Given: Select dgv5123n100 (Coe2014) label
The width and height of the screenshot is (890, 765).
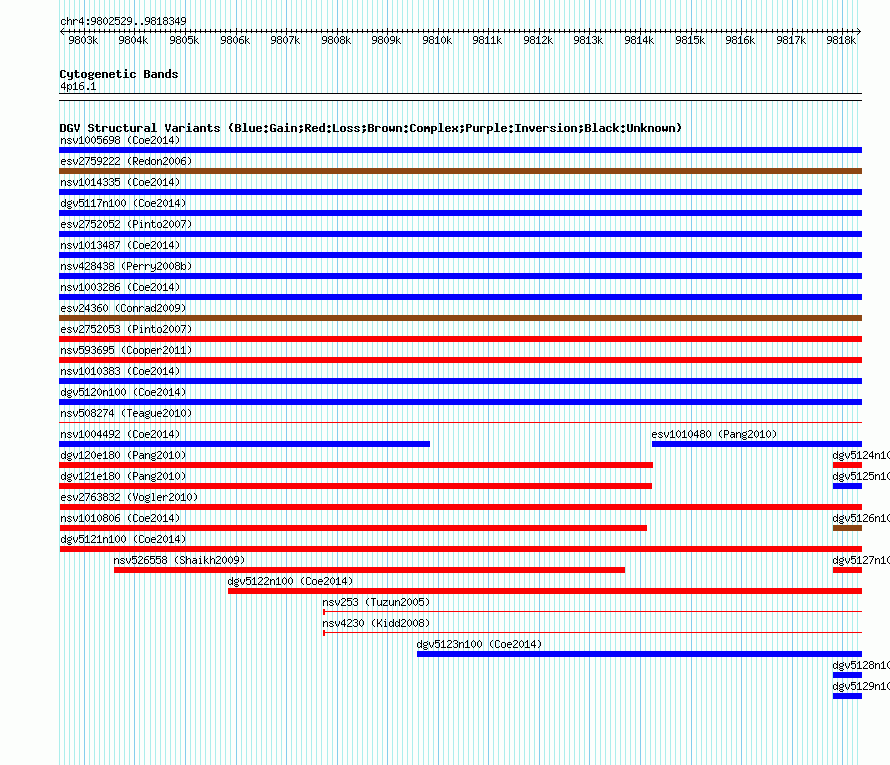Looking at the screenshot, I should 479,644.
